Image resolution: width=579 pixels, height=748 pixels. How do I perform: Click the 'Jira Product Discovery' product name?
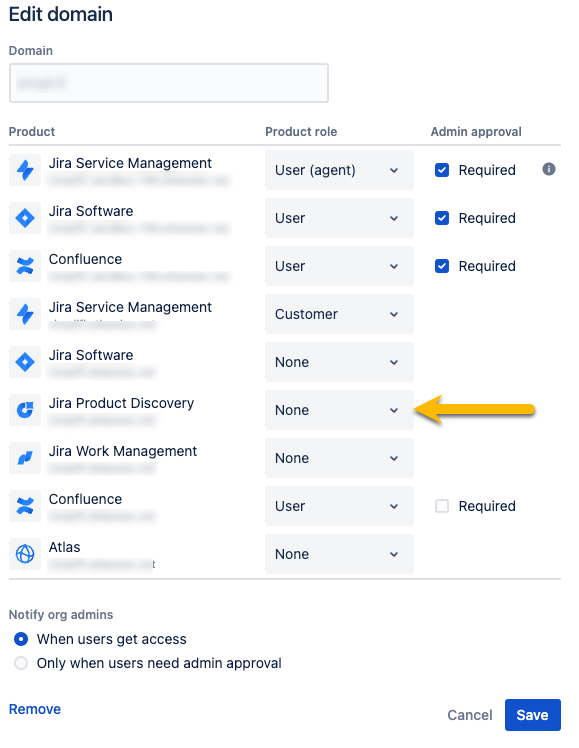click(x=121, y=403)
